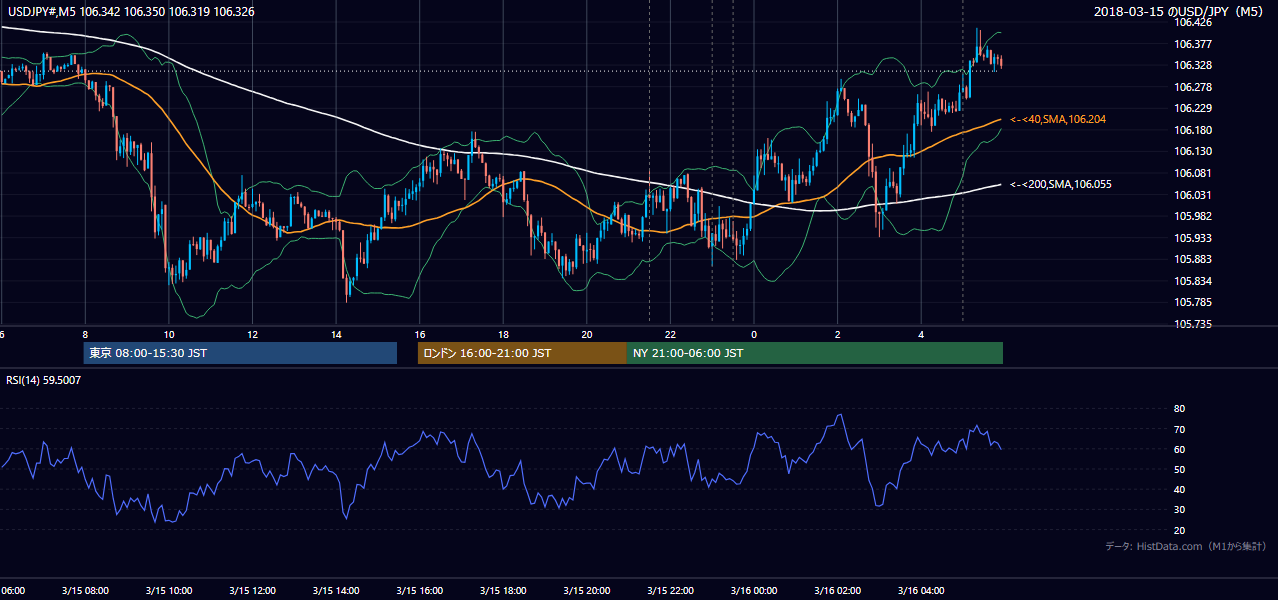Click RSI scale value 70
This screenshot has width=1278, height=600.
(x=1179, y=429)
